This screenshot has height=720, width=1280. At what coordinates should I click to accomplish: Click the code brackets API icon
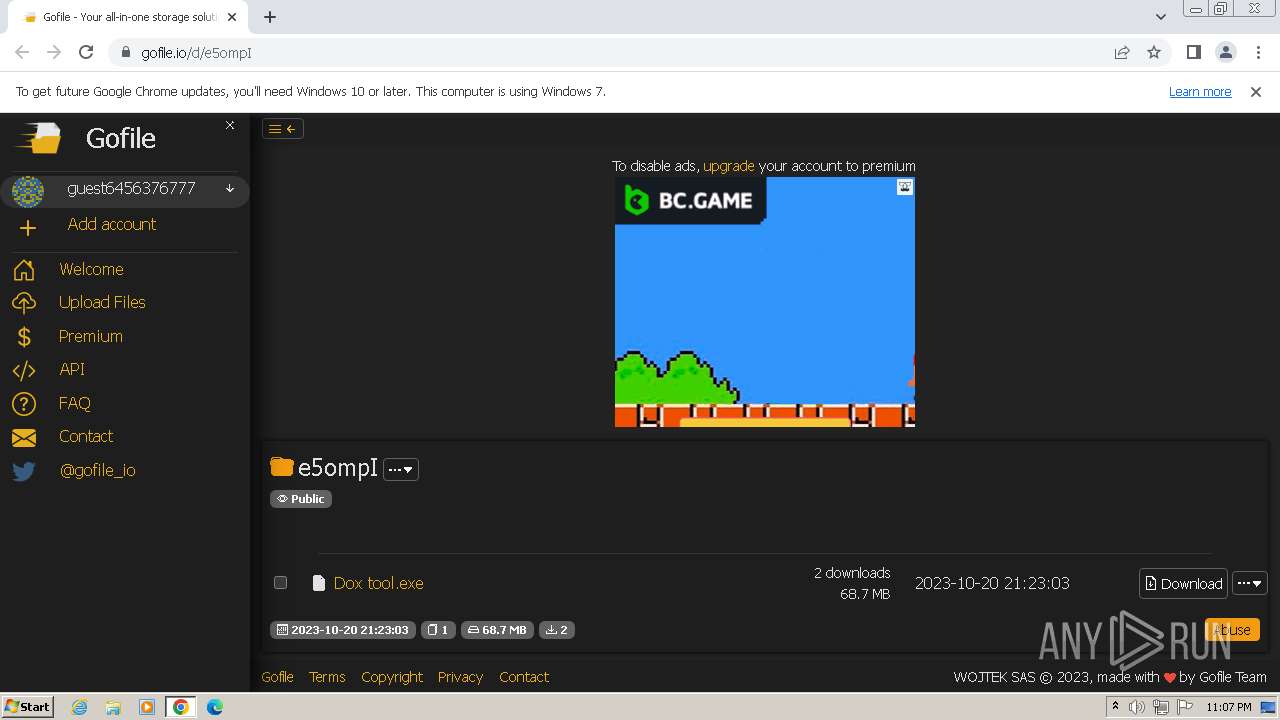coord(24,370)
